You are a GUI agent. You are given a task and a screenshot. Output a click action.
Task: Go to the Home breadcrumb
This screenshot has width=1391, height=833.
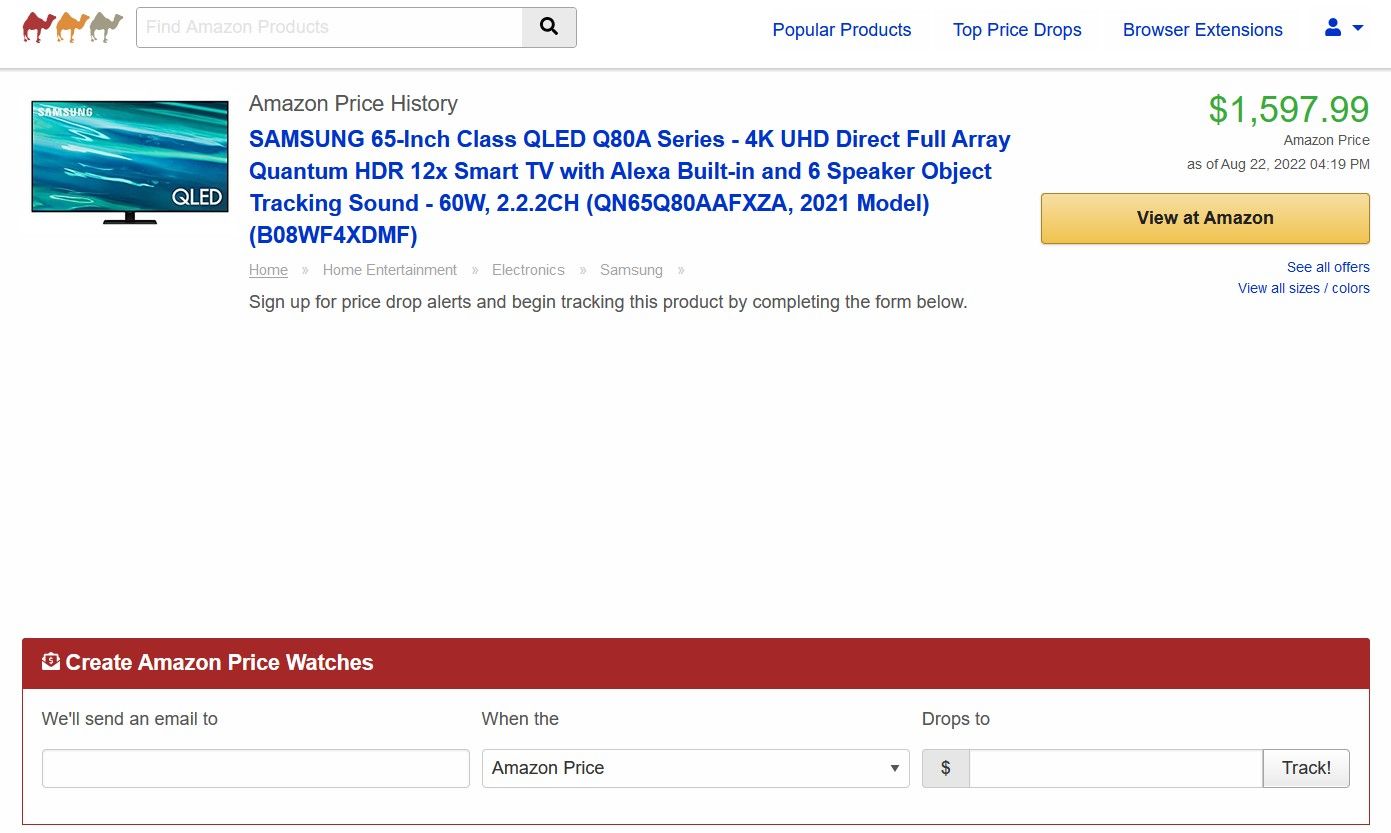[268, 270]
